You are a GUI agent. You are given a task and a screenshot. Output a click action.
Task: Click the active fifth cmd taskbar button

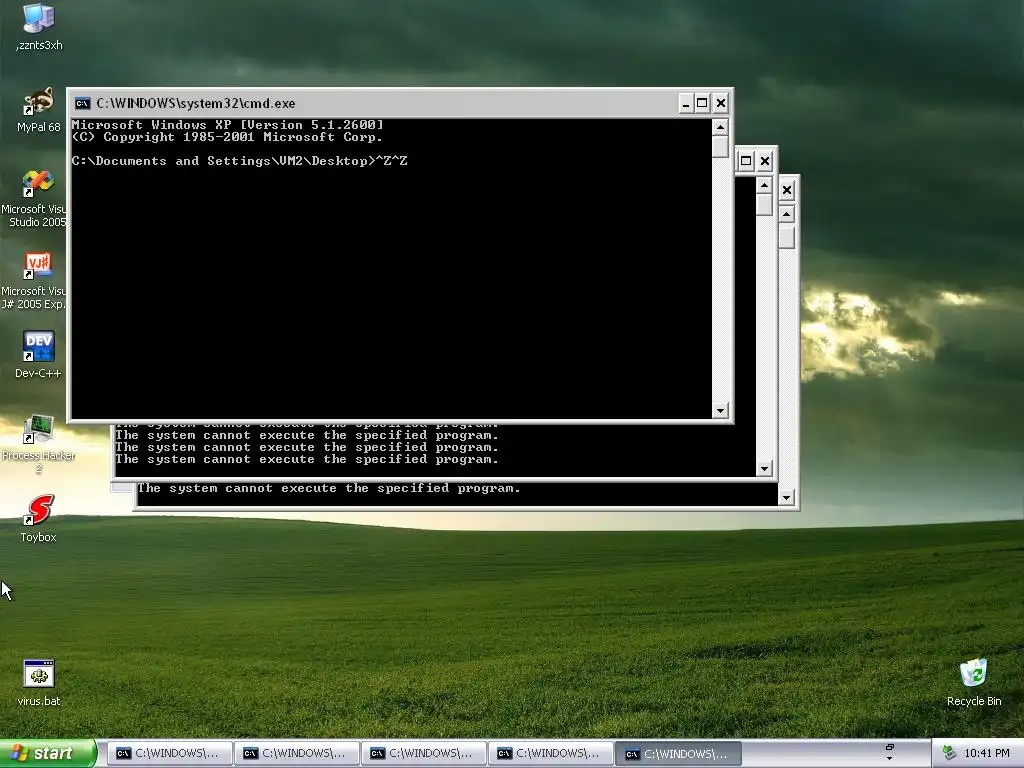(x=678, y=754)
